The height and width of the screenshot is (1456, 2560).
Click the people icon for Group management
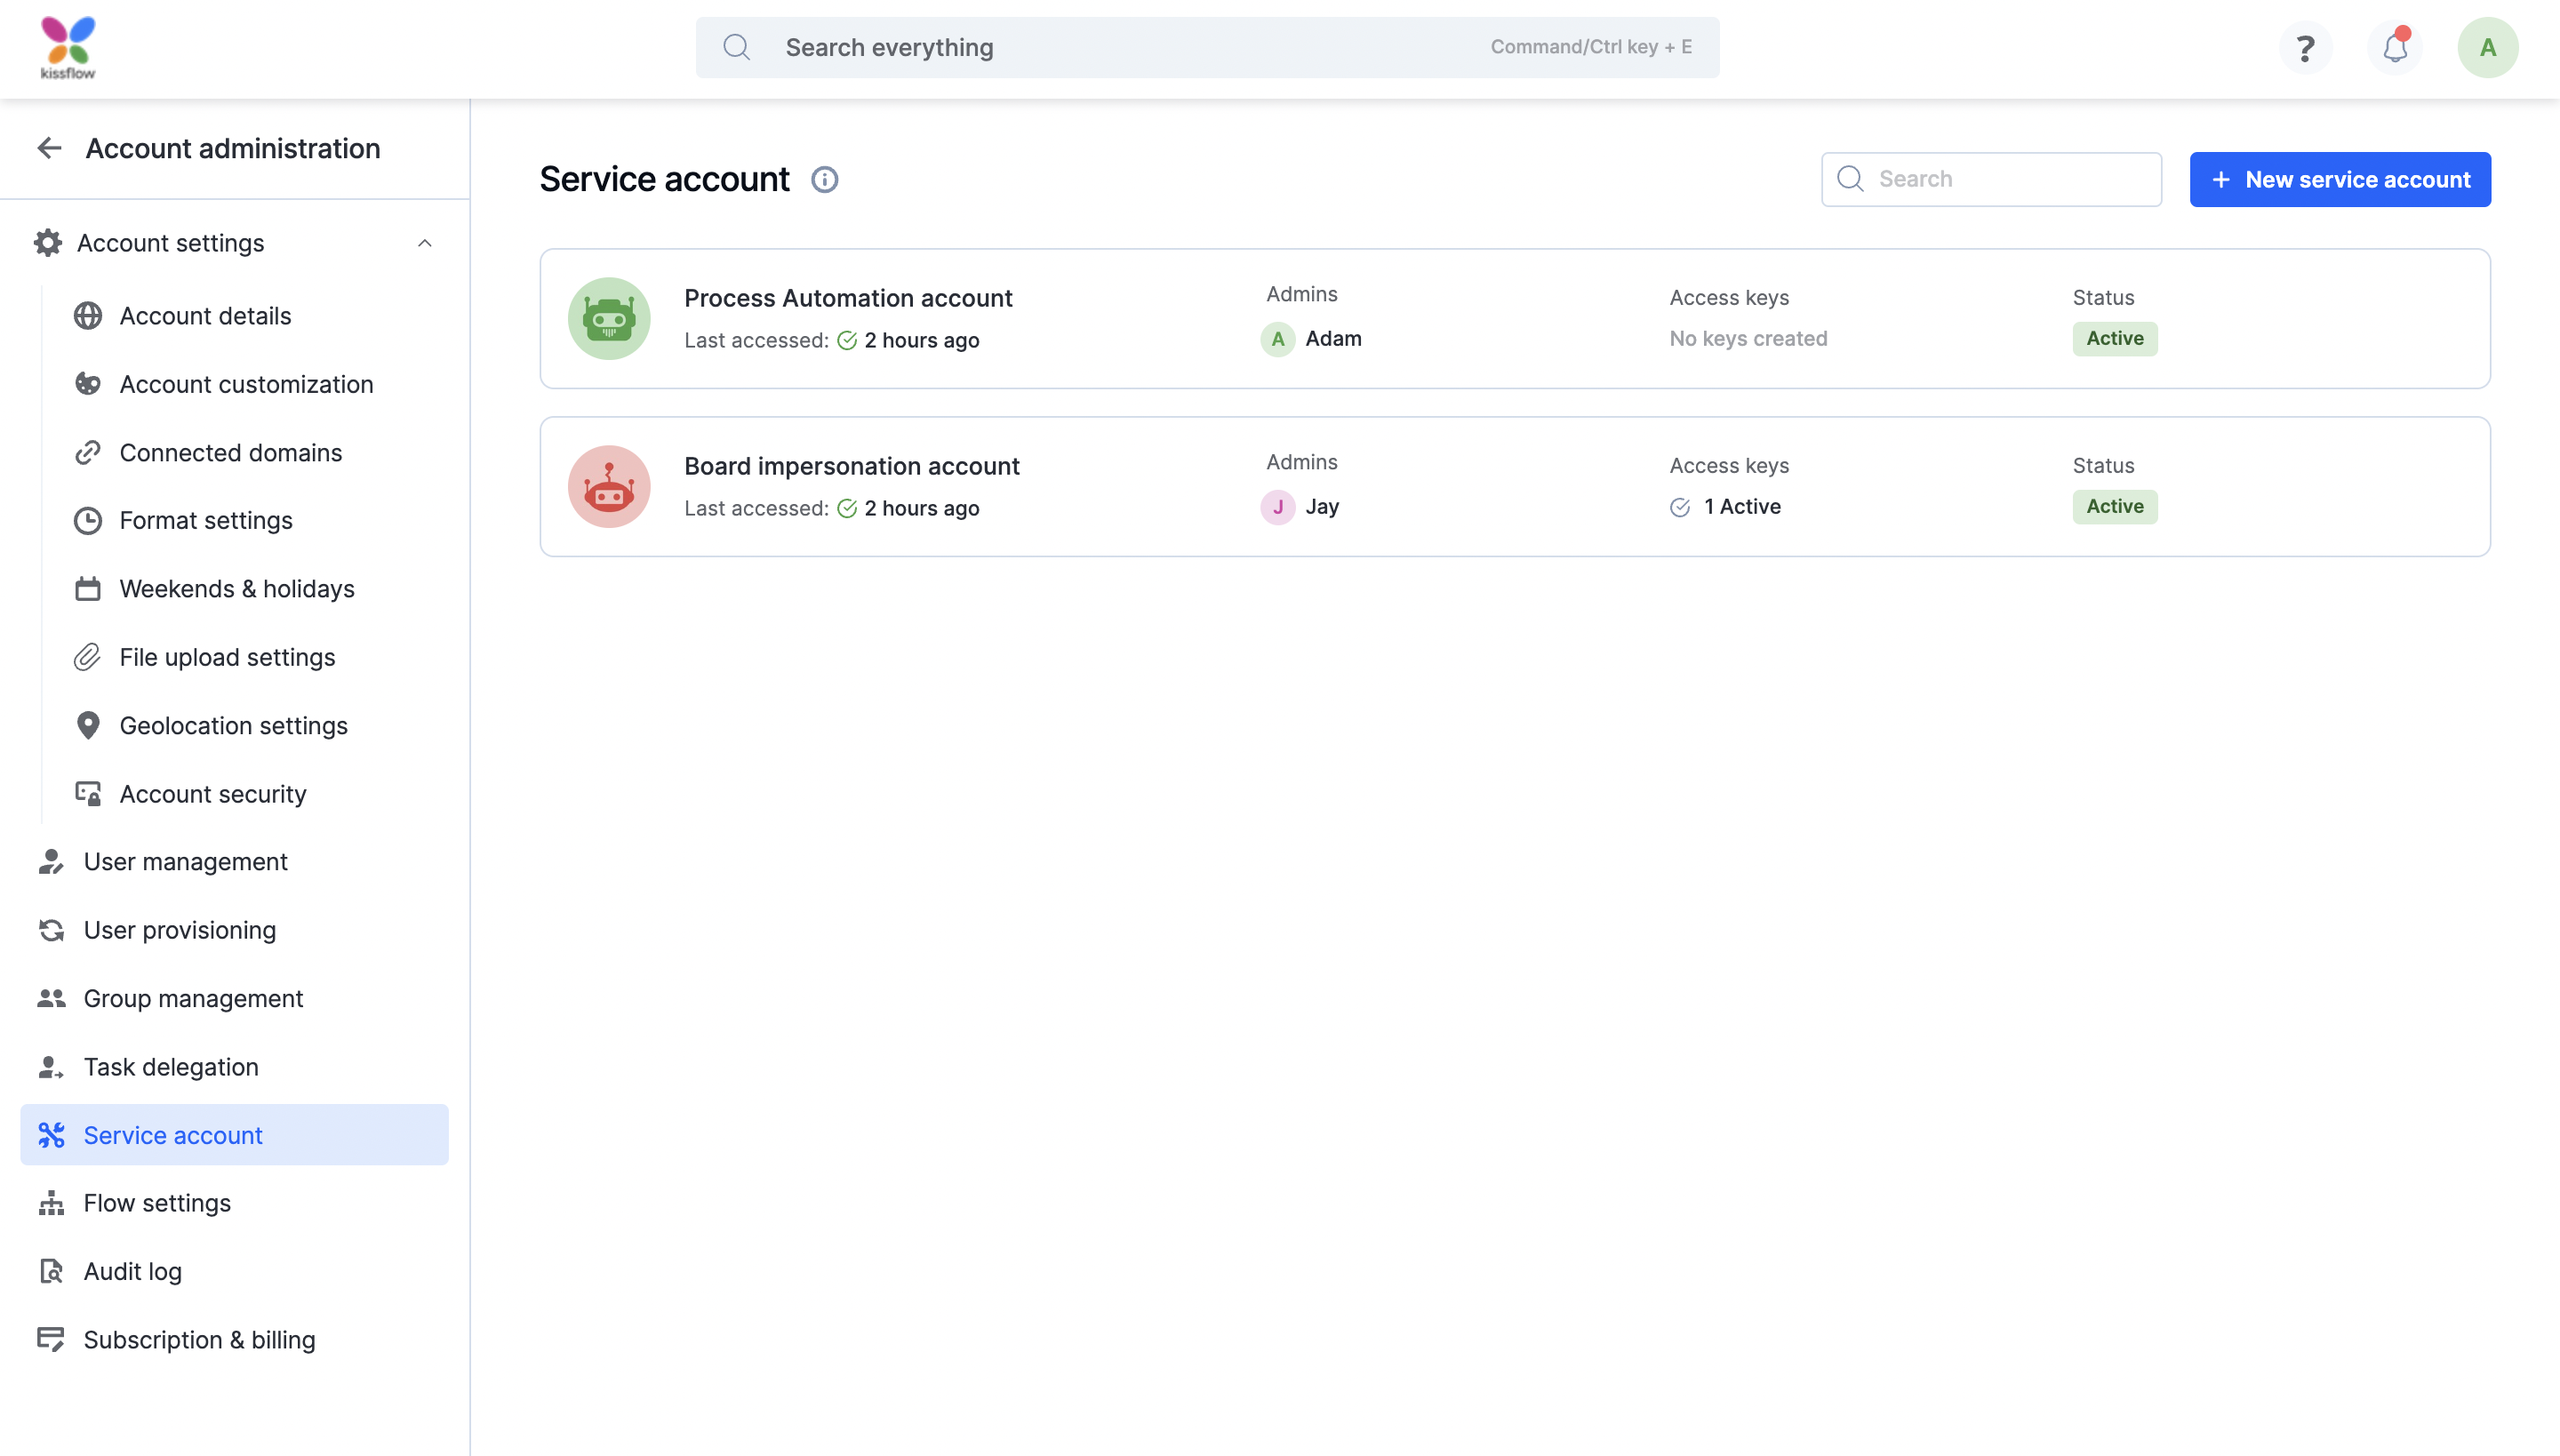(51, 998)
